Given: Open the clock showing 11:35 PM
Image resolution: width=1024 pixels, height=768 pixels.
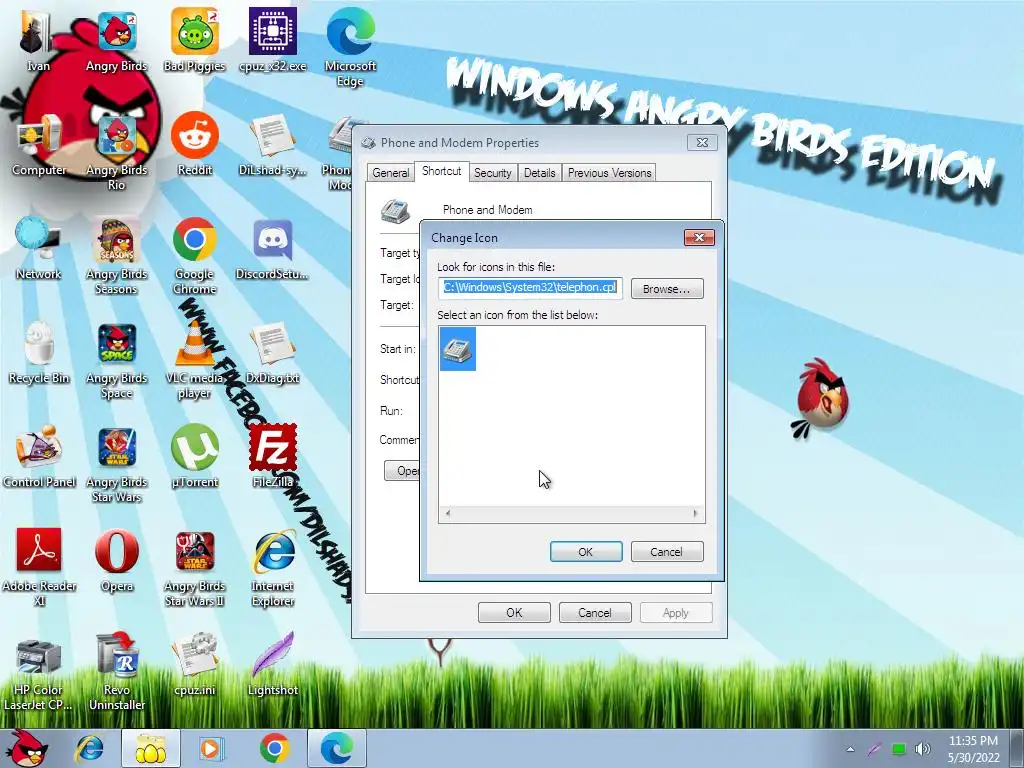Looking at the screenshot, I should (973, 748).
